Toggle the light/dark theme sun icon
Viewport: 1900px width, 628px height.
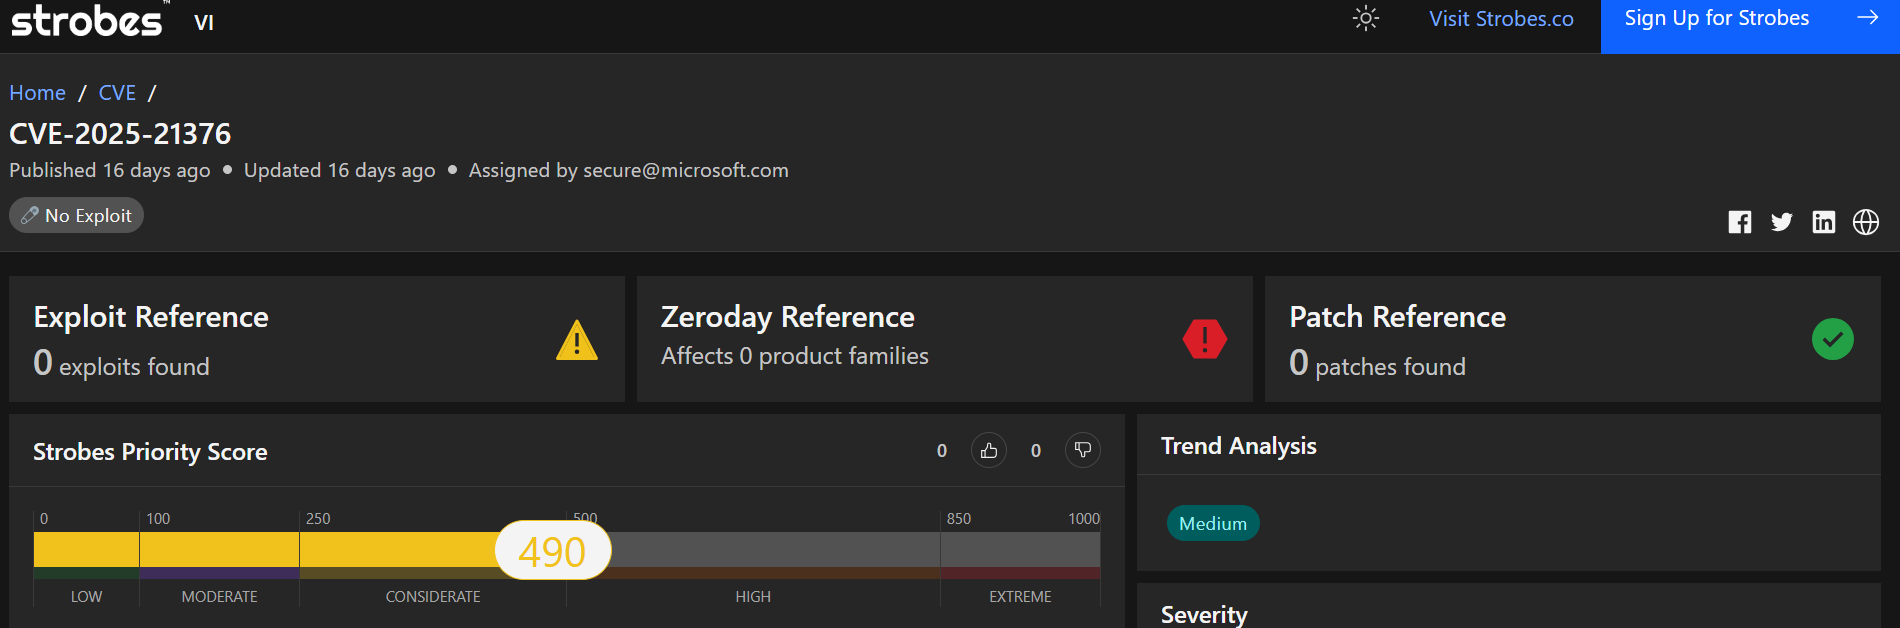coord(1365,18)
